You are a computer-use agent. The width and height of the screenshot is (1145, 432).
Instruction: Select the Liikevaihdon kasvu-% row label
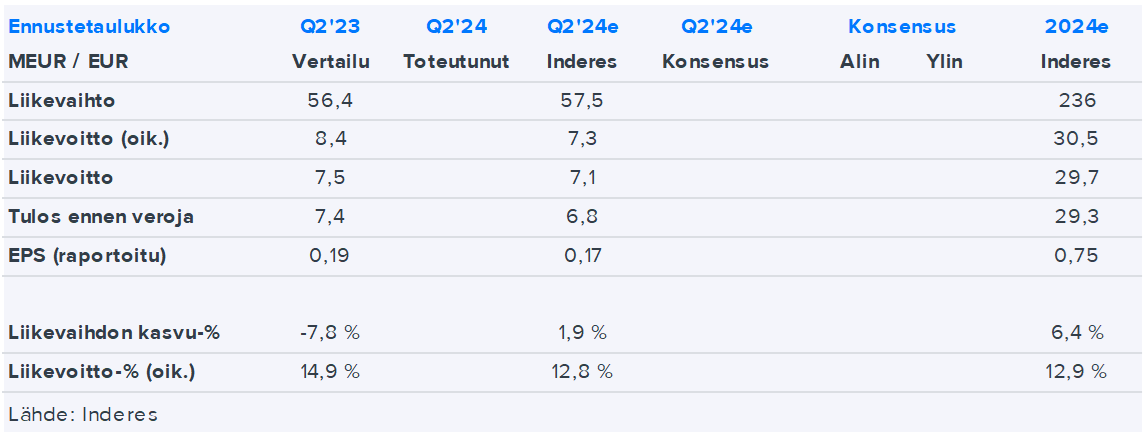coord(113,333)
